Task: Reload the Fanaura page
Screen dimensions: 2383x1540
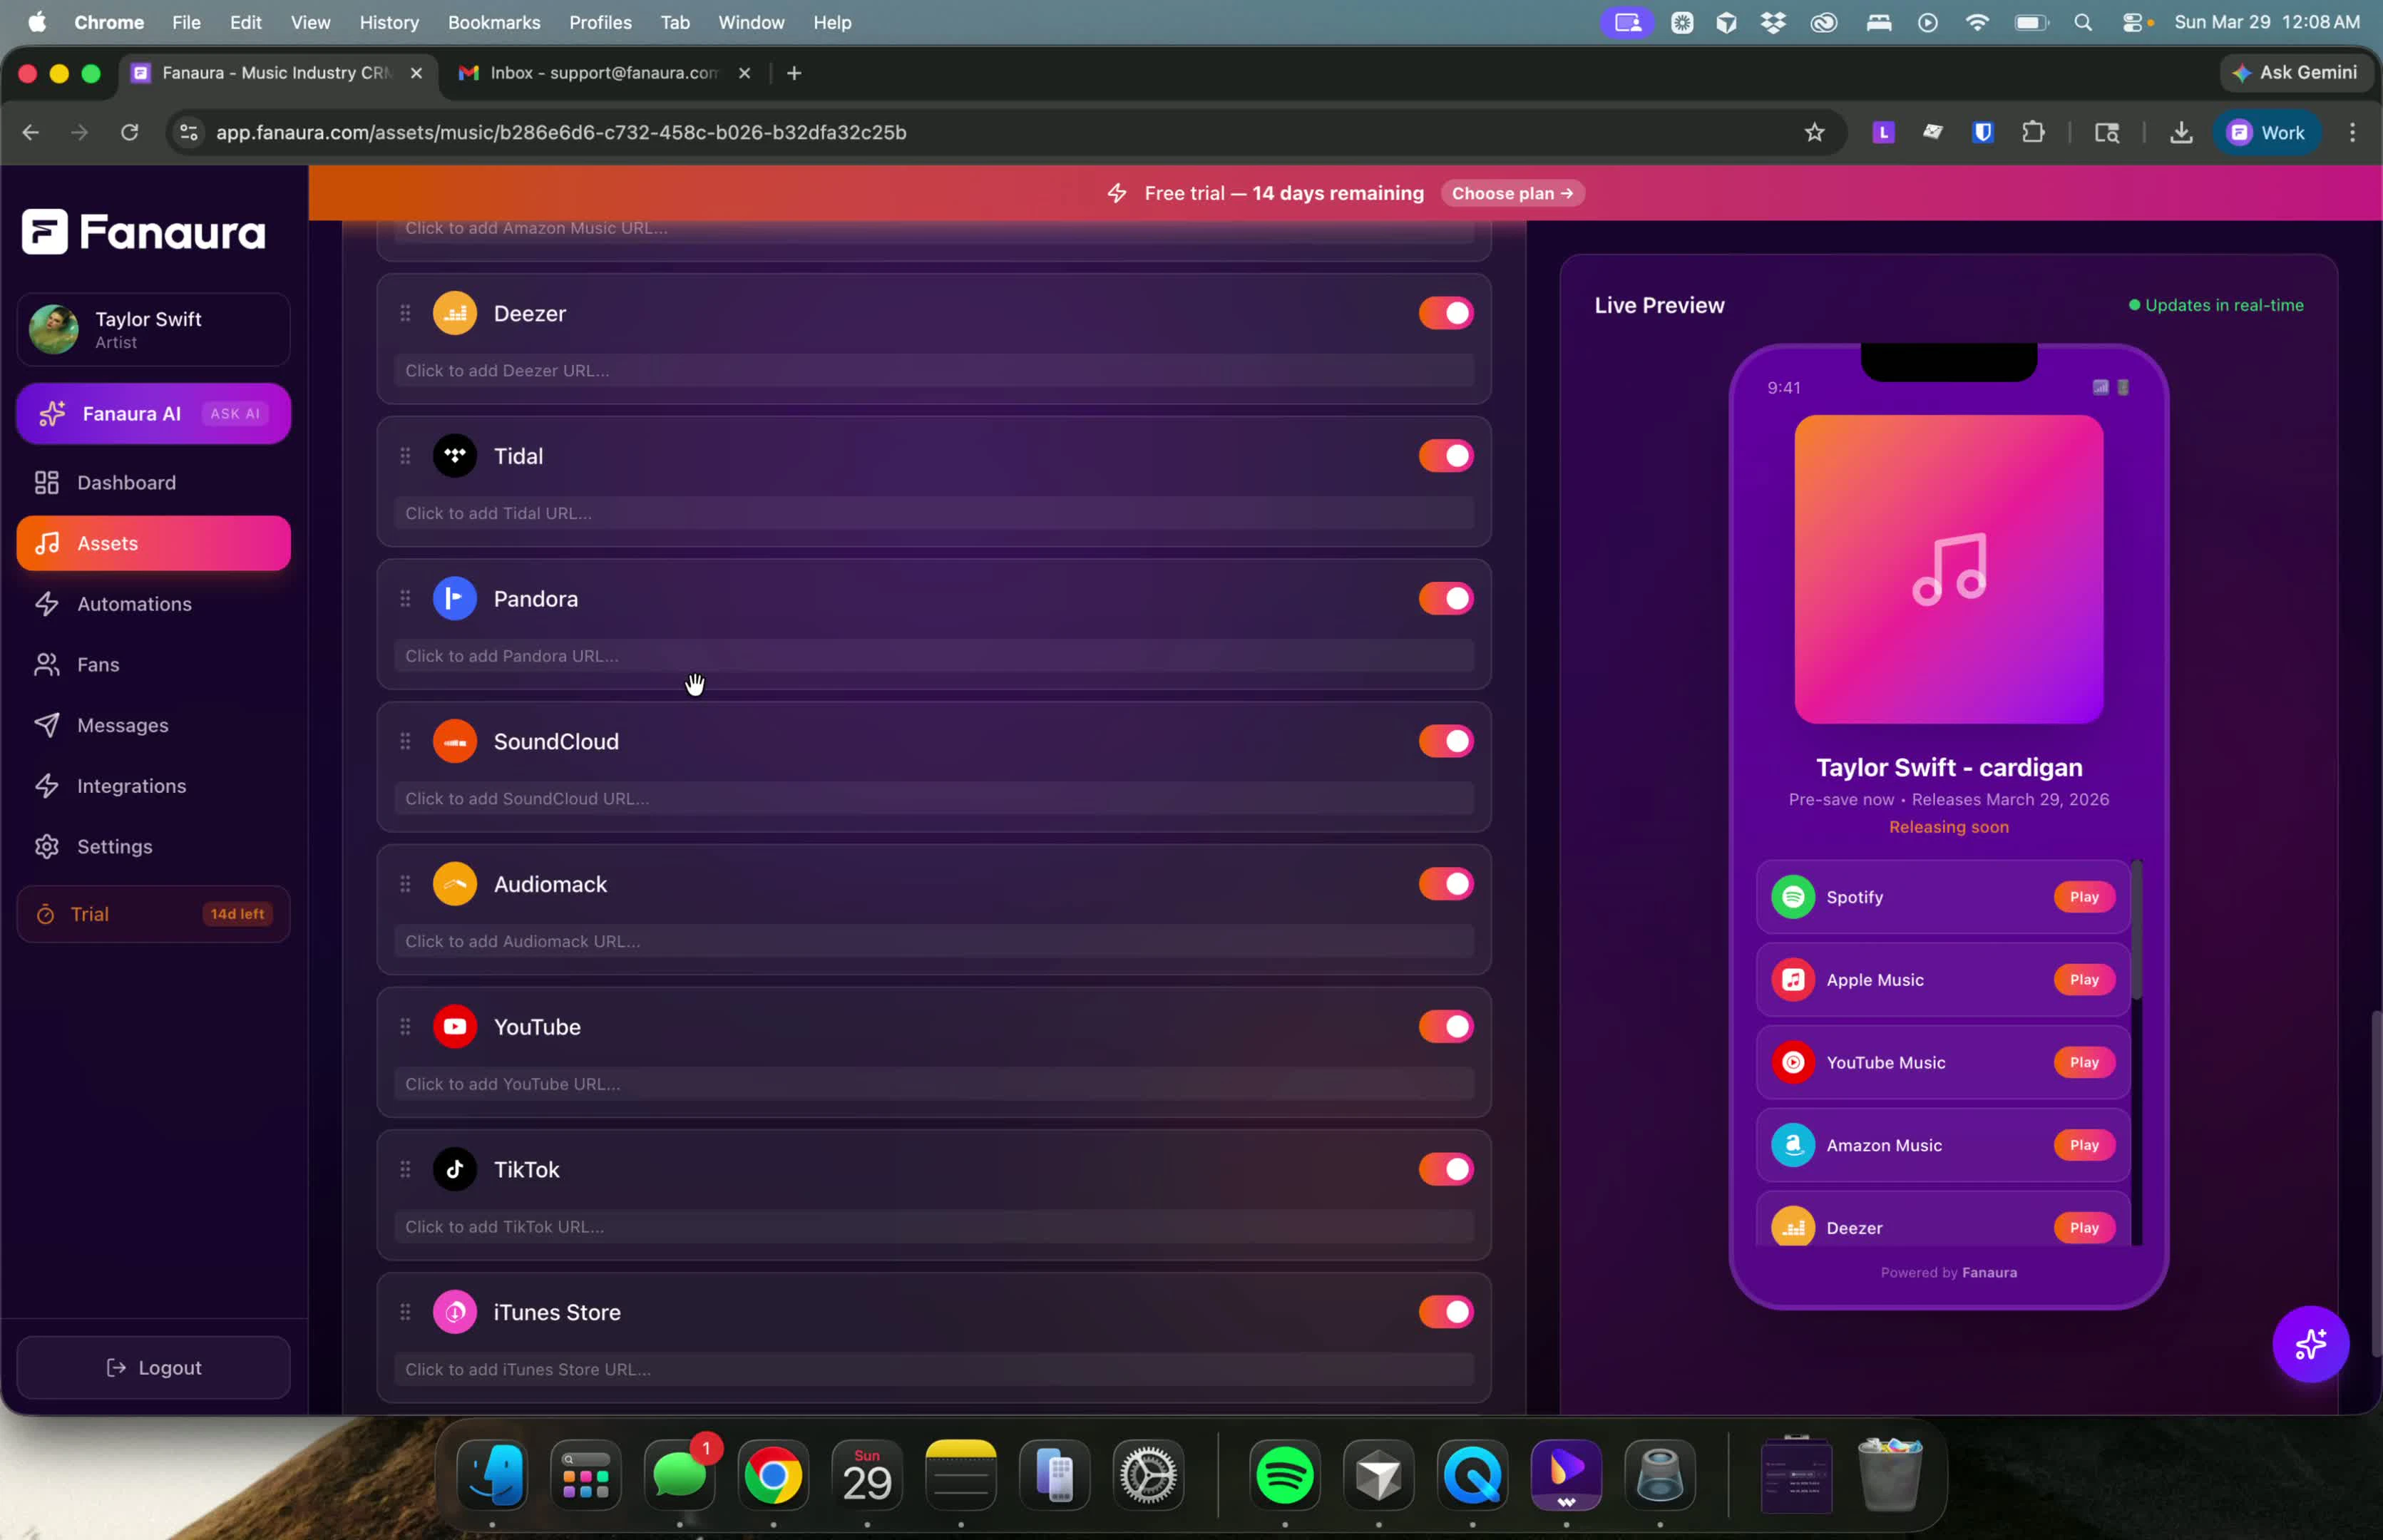Action: (x=130, y=132)
